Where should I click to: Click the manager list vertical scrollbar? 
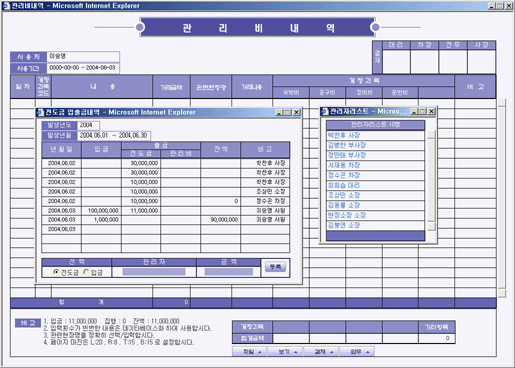(431, 180)
